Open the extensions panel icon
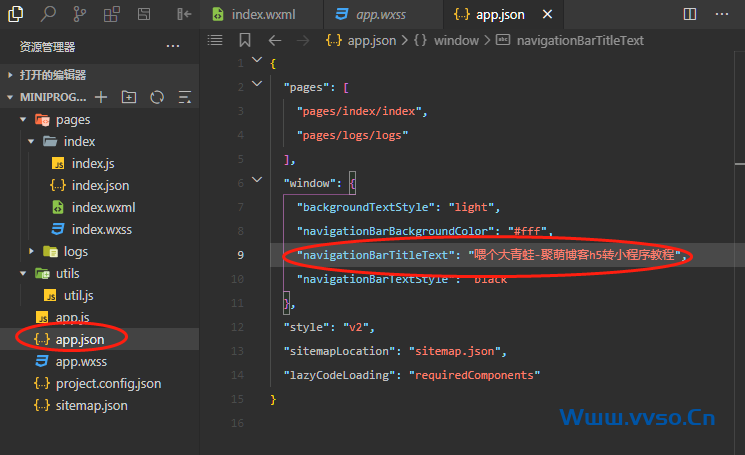The width and height of the screenshot is (745, 455). tap(112, 14)
